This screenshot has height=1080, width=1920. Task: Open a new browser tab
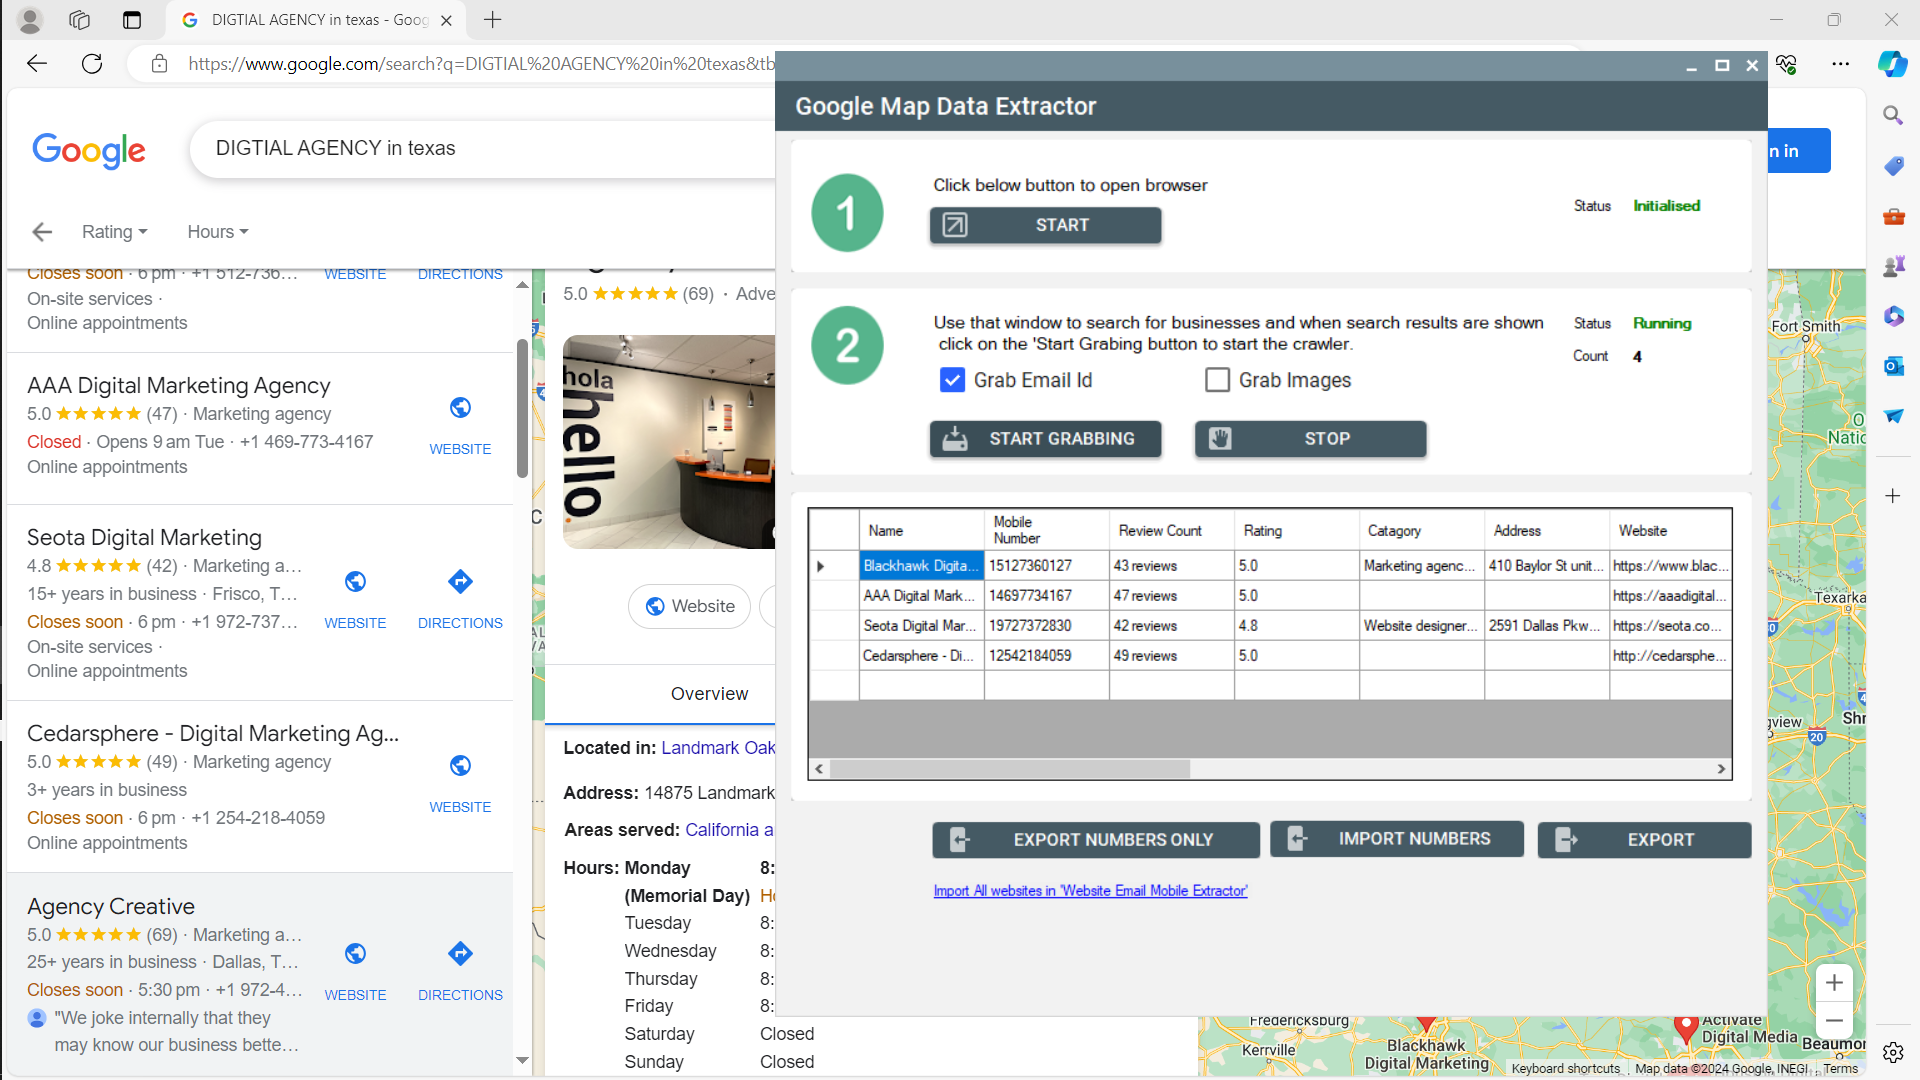[x=493, y=19]
